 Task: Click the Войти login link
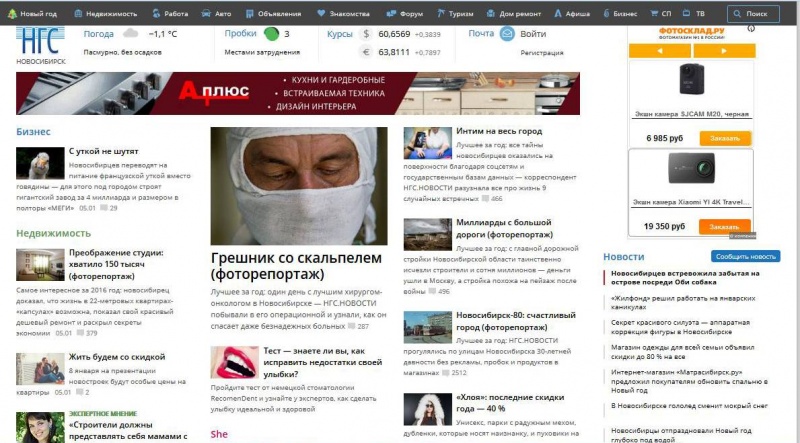533,34
